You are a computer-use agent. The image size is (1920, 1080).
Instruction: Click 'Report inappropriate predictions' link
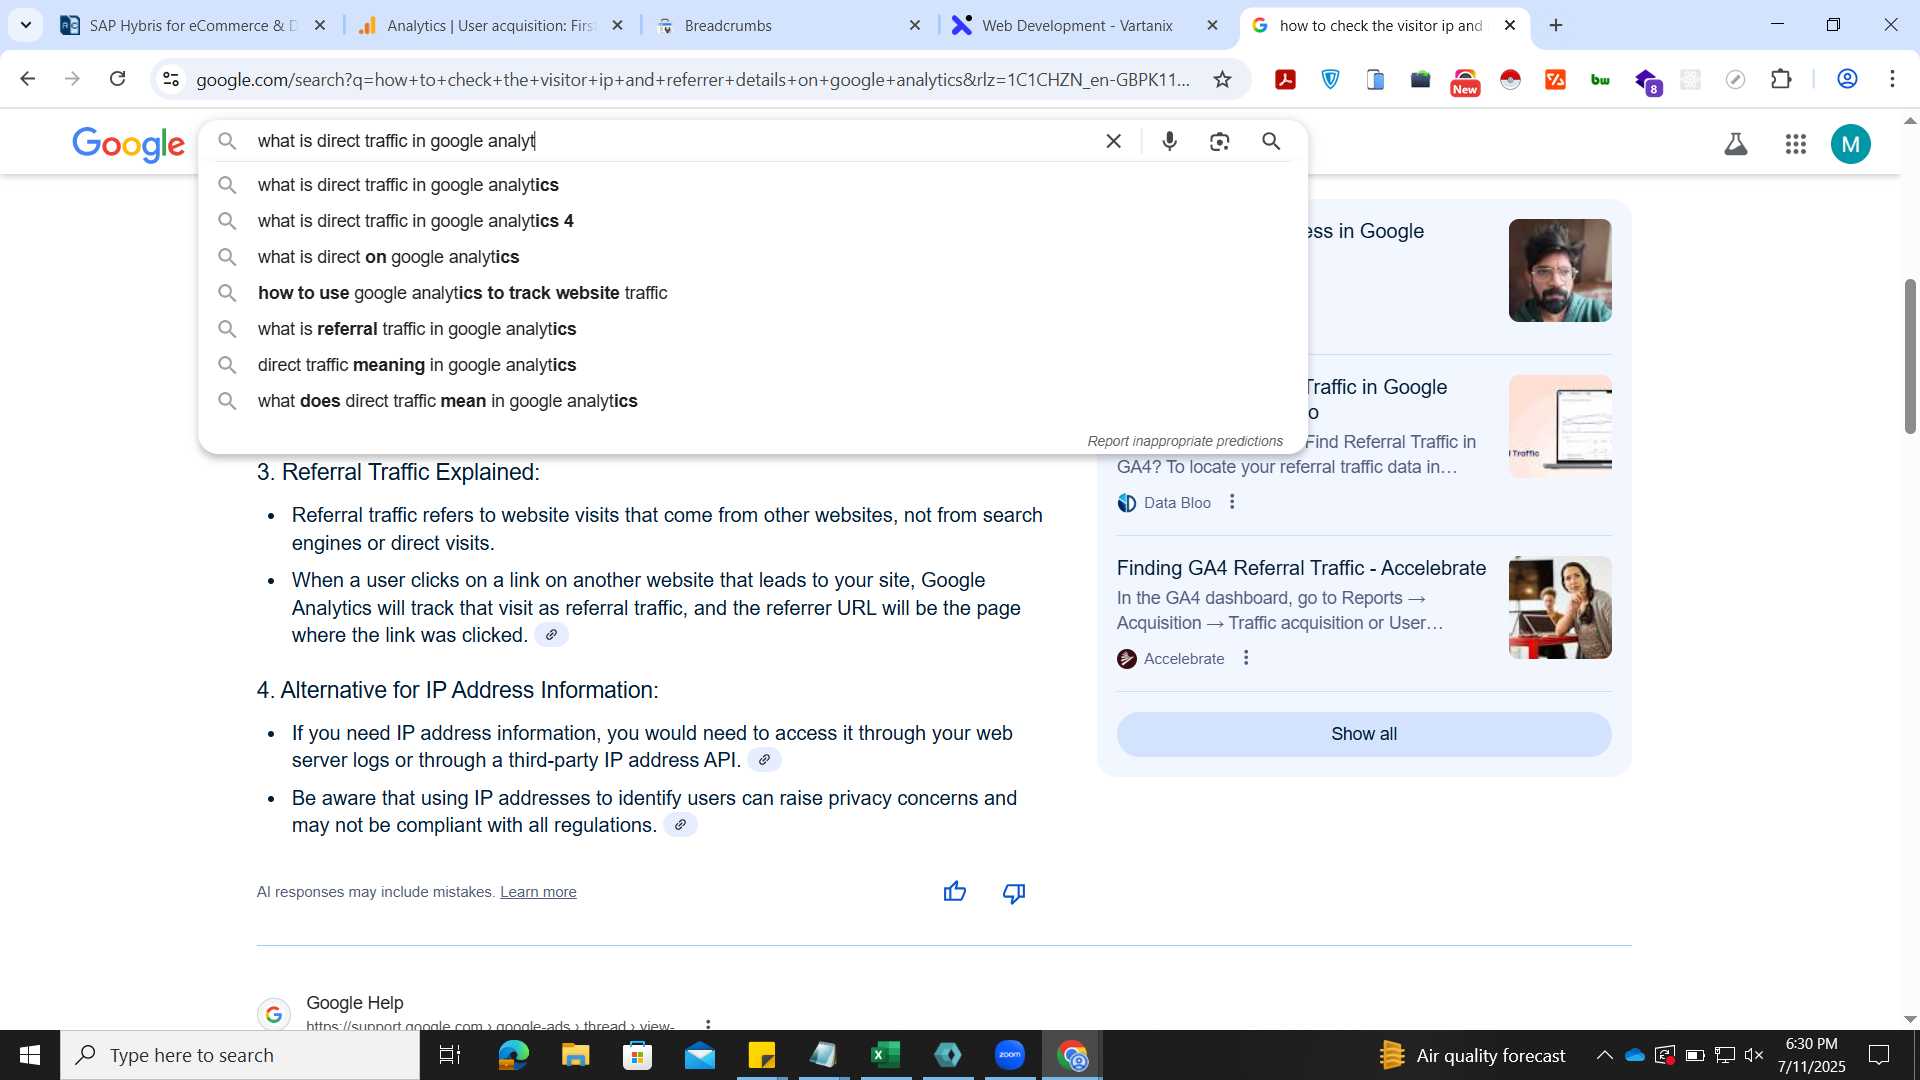click(x=1185, y=441)
